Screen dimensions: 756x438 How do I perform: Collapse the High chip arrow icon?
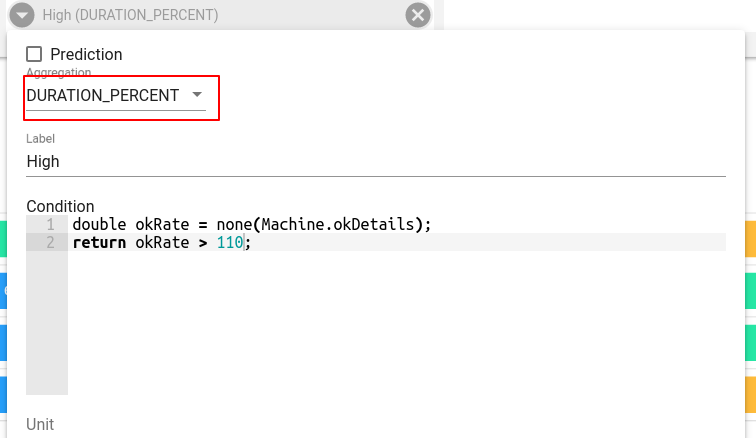(x=24, y=15)
